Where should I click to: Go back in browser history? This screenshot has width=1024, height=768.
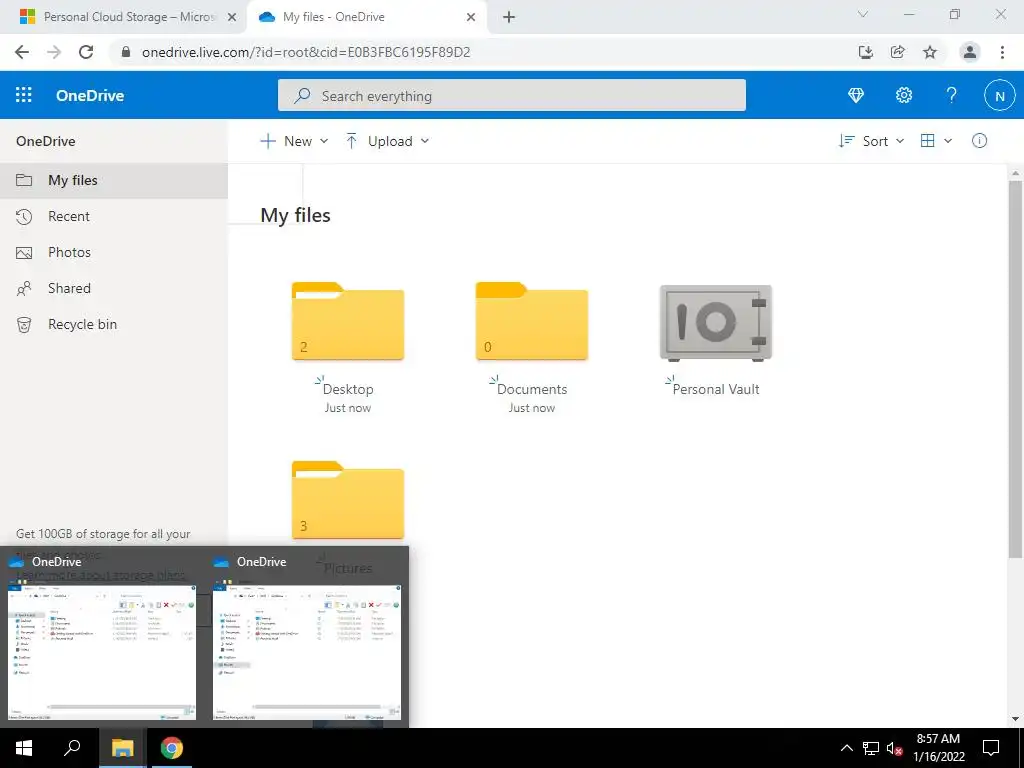[22, 52]
